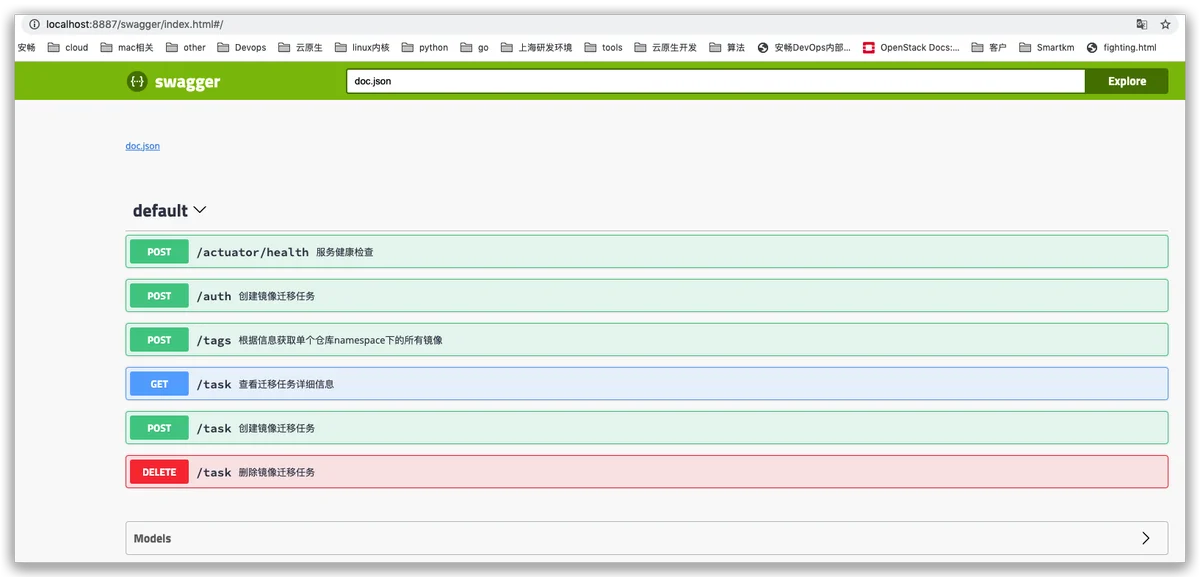The image size is (1200, 577).
Task: Open the 云原生 bookmark folder
Action: pos(301,47)
